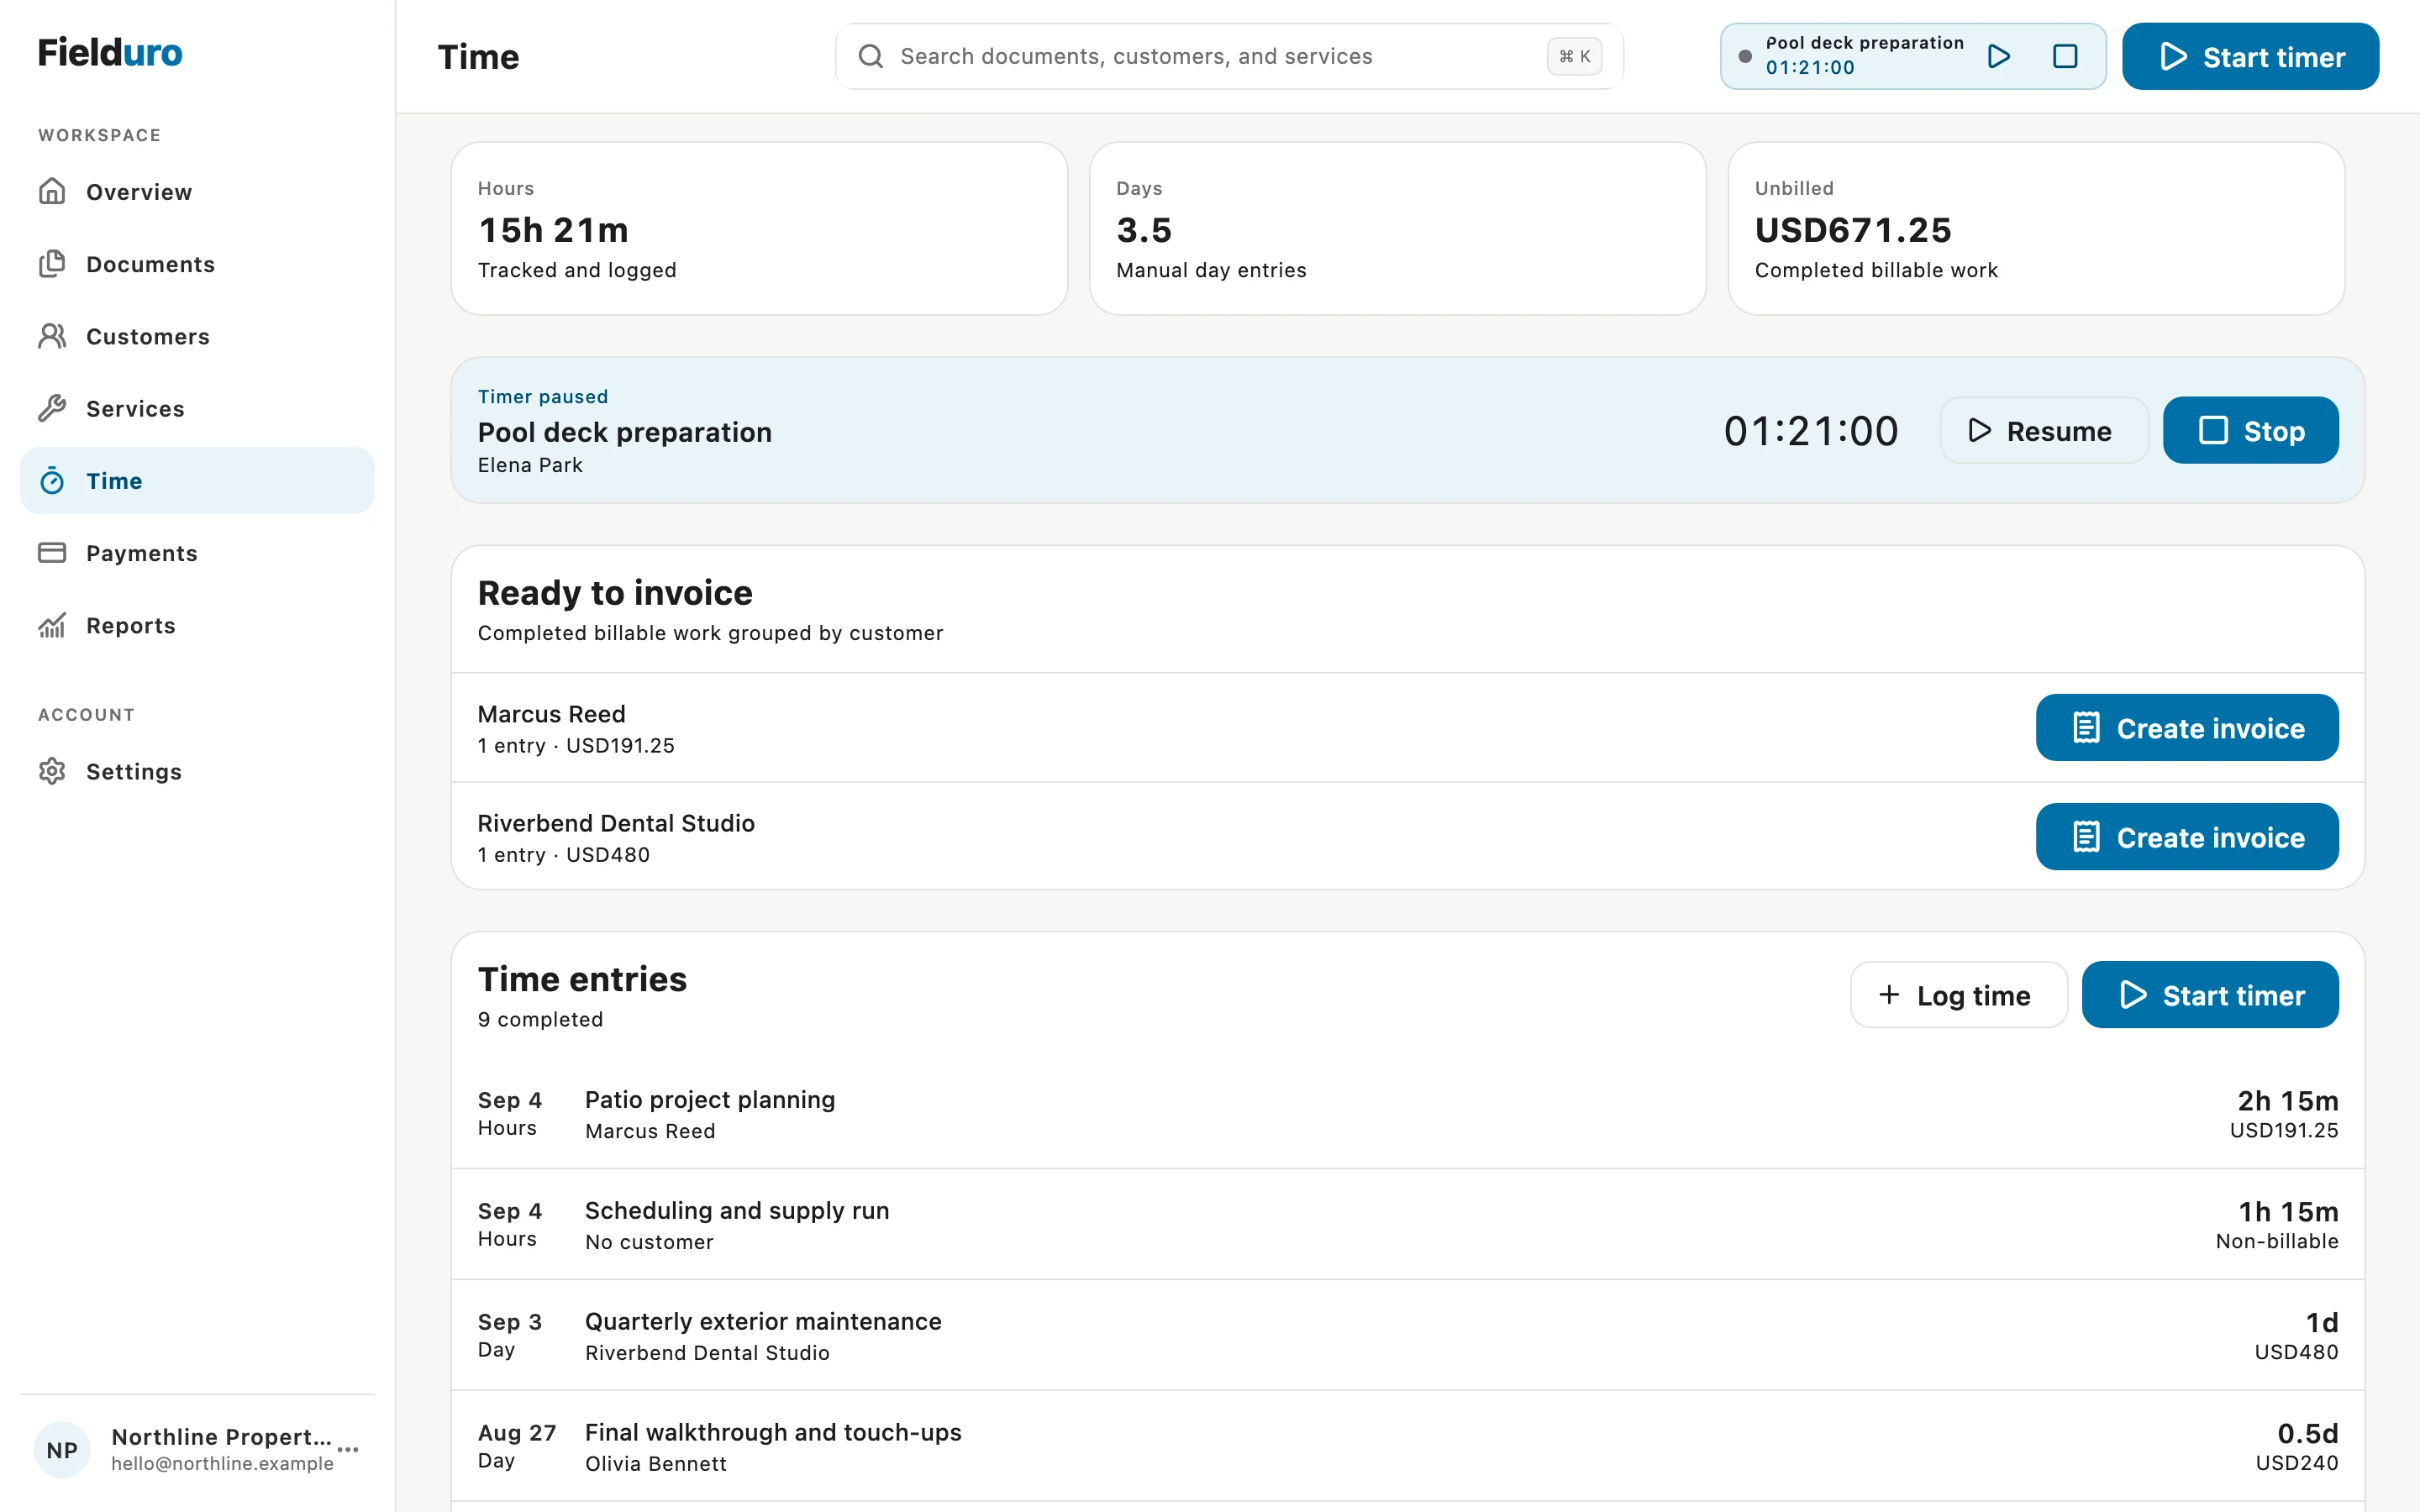Go to Documents in the sidebar
Image resolution: width=2420 pixels, height=1512 pixels.
(x=197, y=264)
